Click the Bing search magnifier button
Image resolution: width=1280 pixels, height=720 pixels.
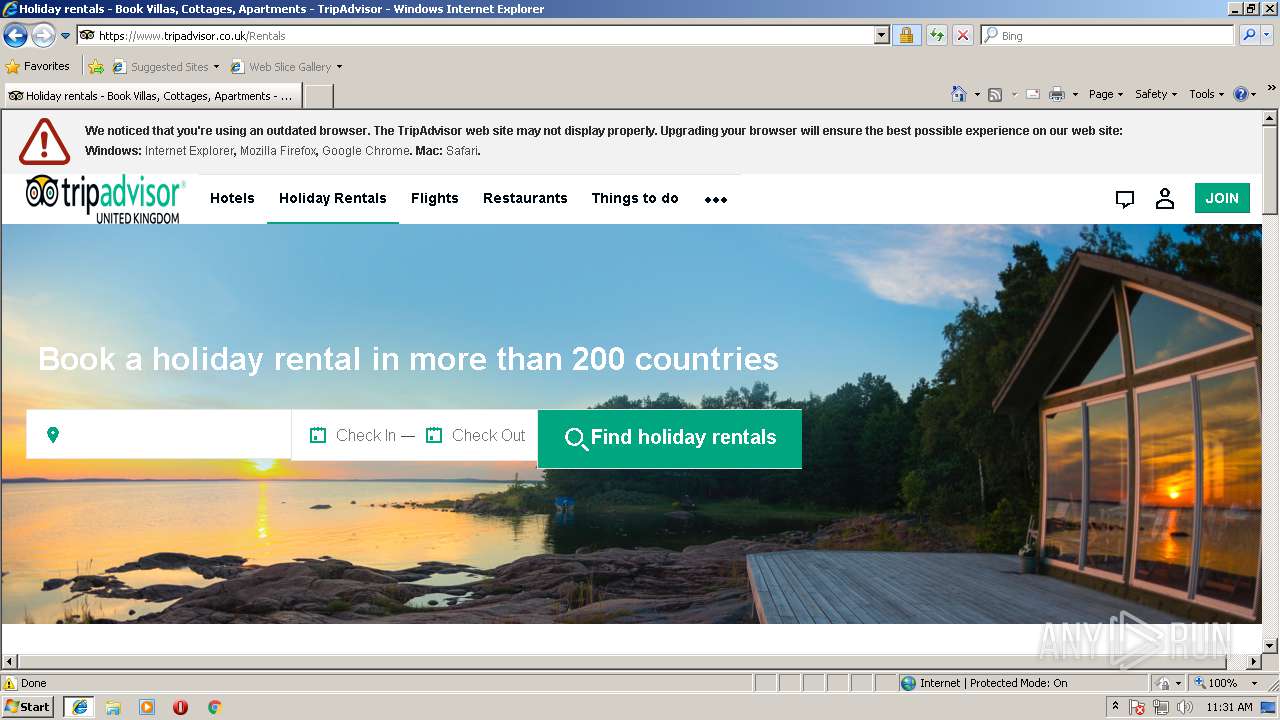point(1249,36)
